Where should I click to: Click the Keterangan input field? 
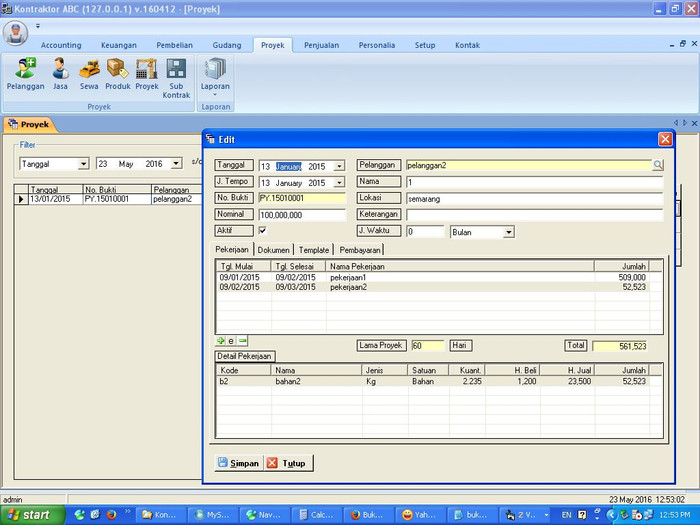535,215
